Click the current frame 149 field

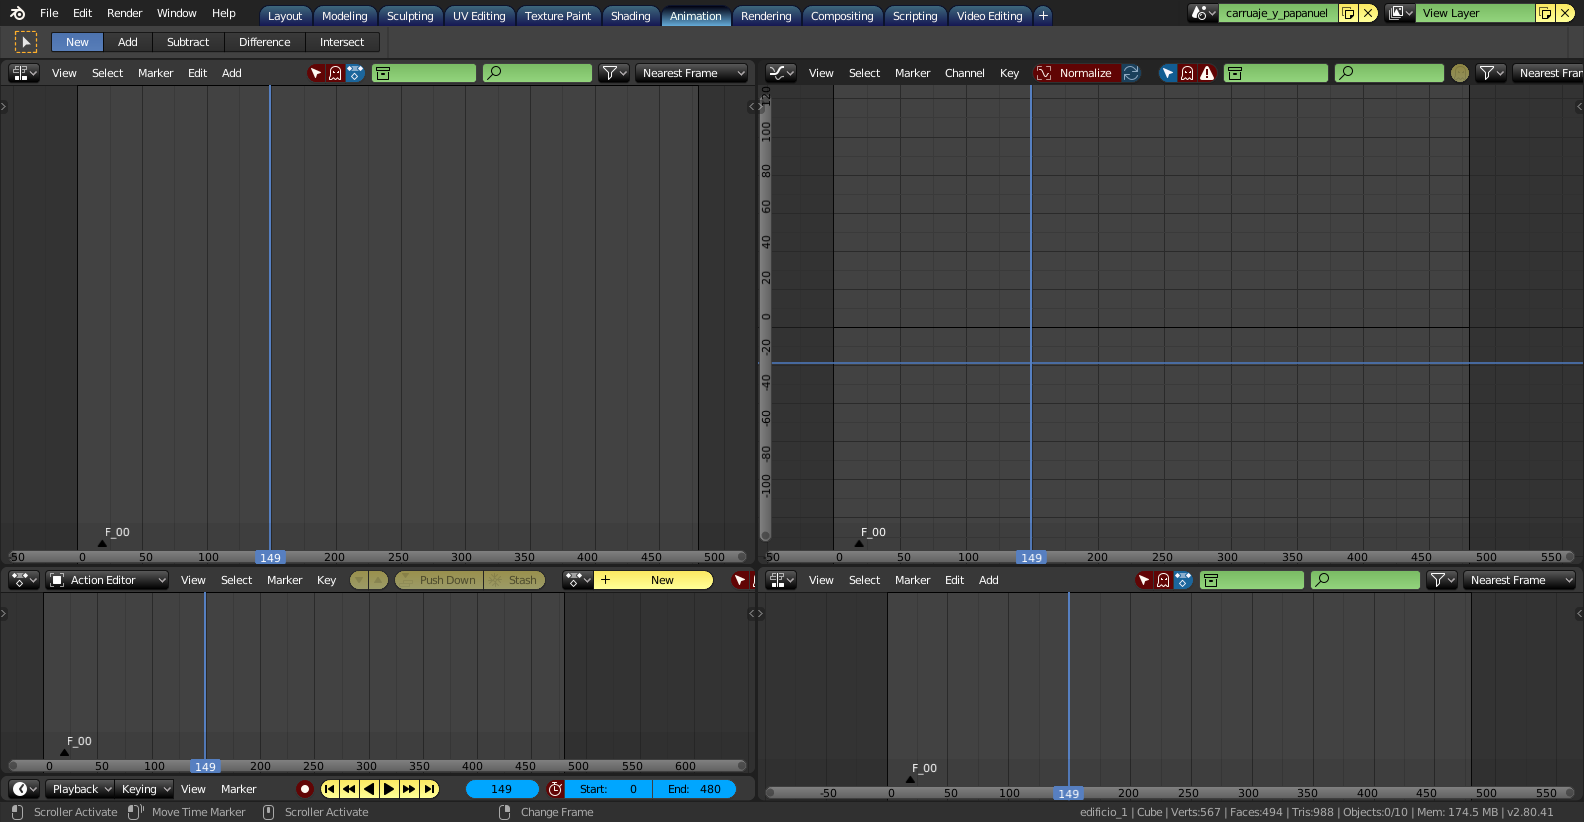(502, 789)
